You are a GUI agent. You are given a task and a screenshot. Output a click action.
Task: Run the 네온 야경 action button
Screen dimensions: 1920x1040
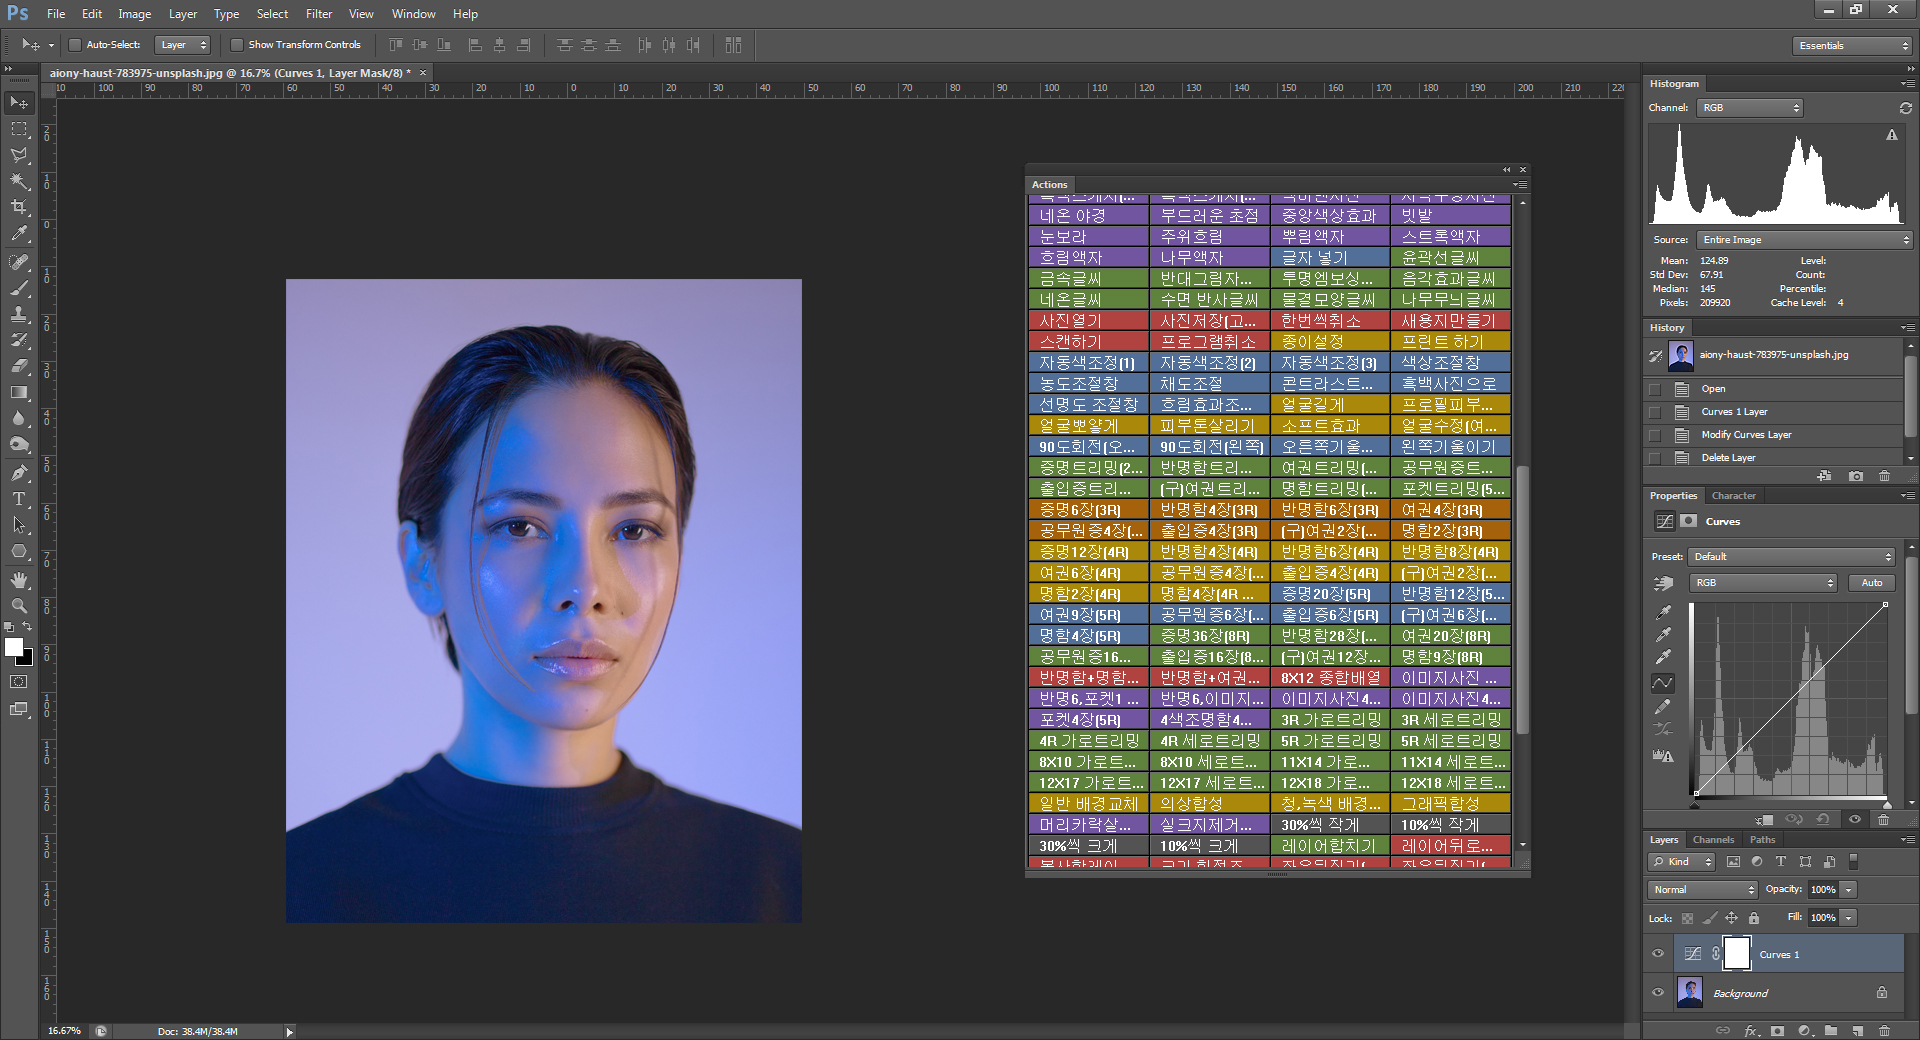1088,215
